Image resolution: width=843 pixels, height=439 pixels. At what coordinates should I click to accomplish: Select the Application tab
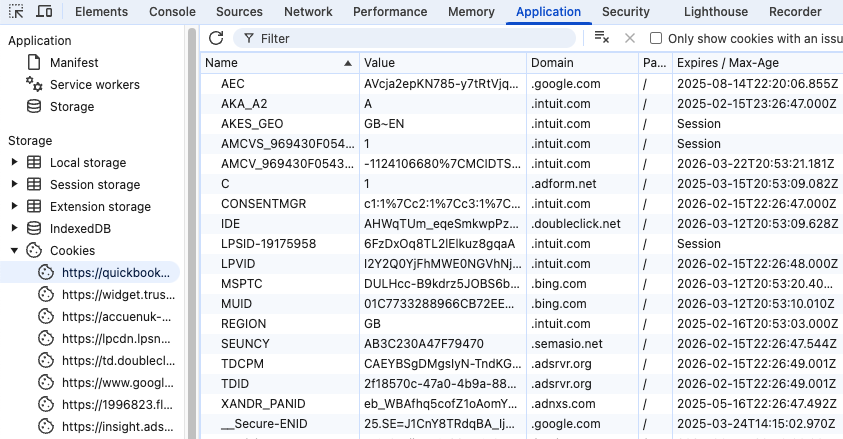[x=548, y=12]
